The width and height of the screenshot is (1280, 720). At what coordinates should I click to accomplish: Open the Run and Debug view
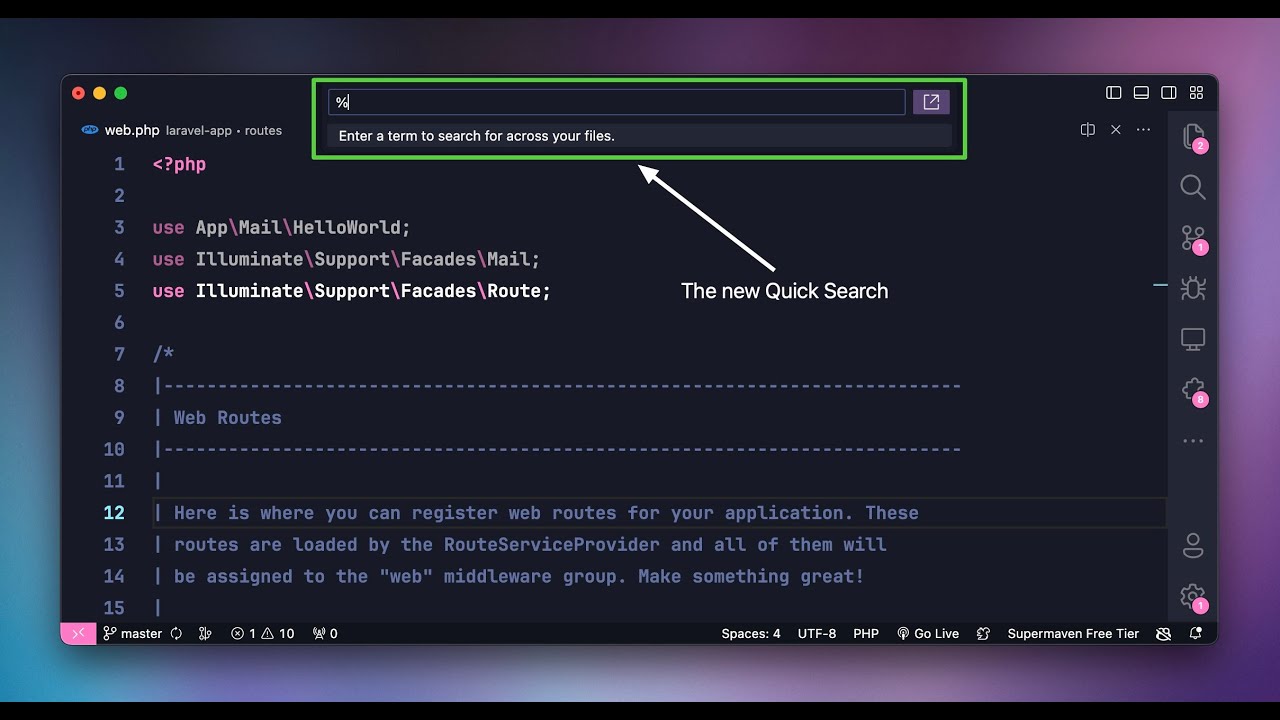(x=1192, y=289)
